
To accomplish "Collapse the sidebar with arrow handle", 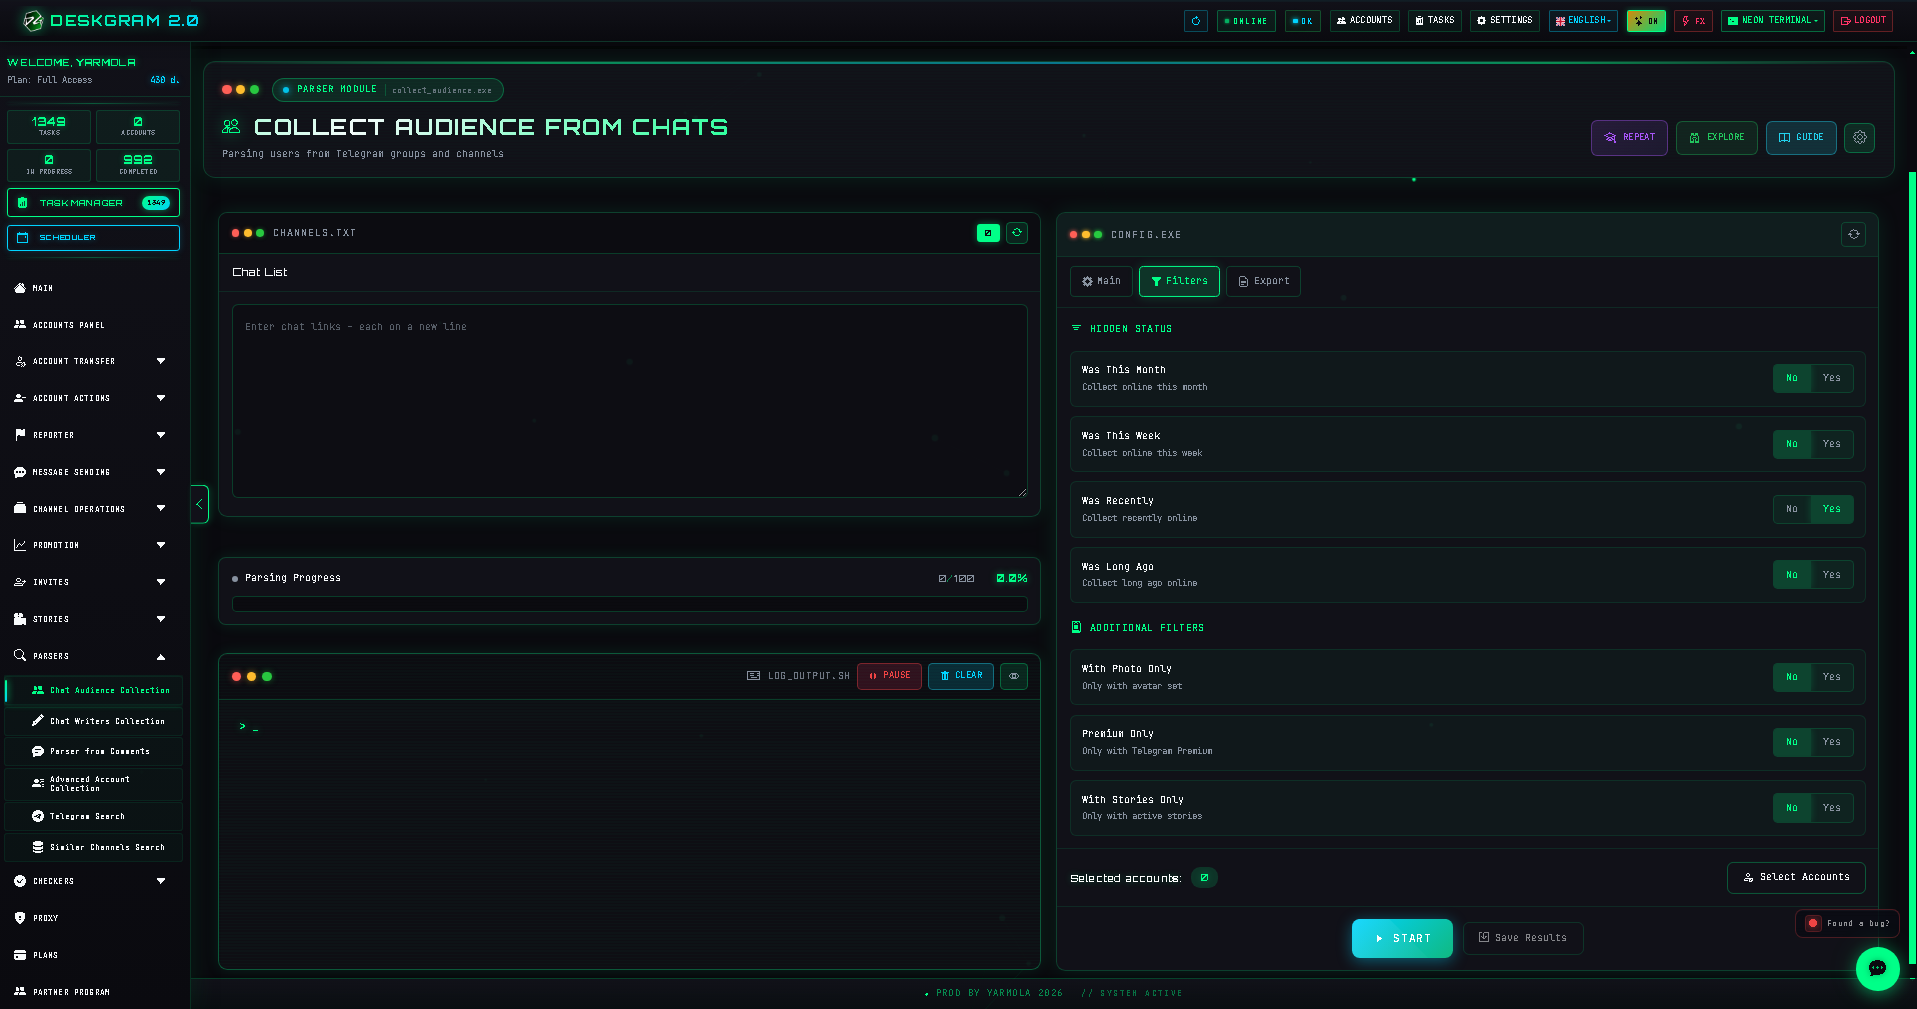I will click(200, 504).
